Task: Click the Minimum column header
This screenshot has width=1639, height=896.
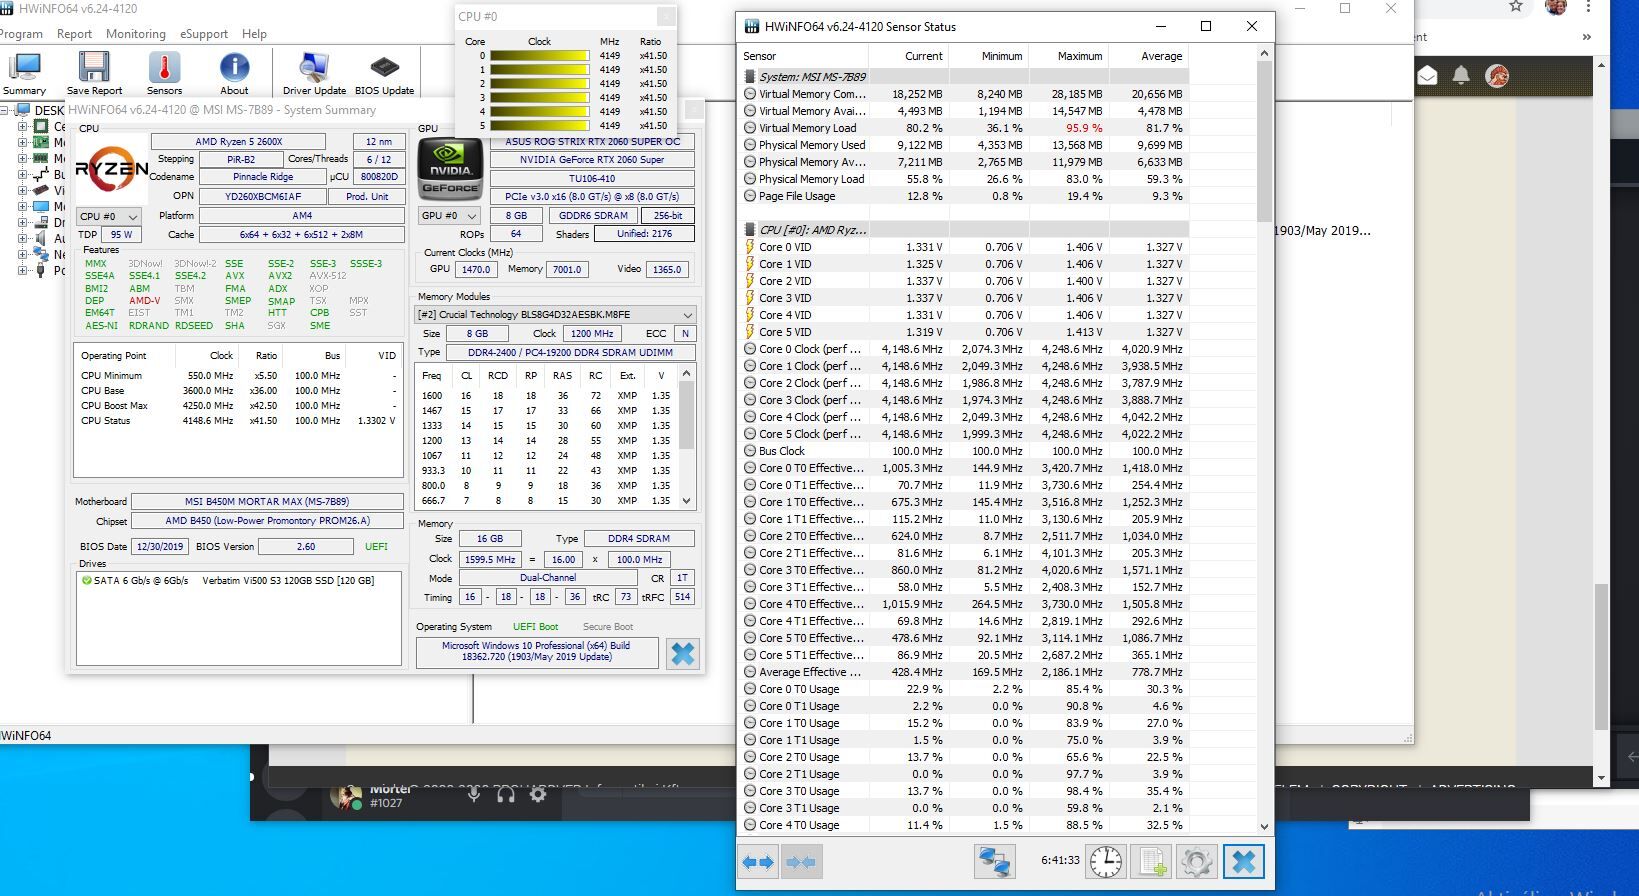Action: (x=989, y=56)
